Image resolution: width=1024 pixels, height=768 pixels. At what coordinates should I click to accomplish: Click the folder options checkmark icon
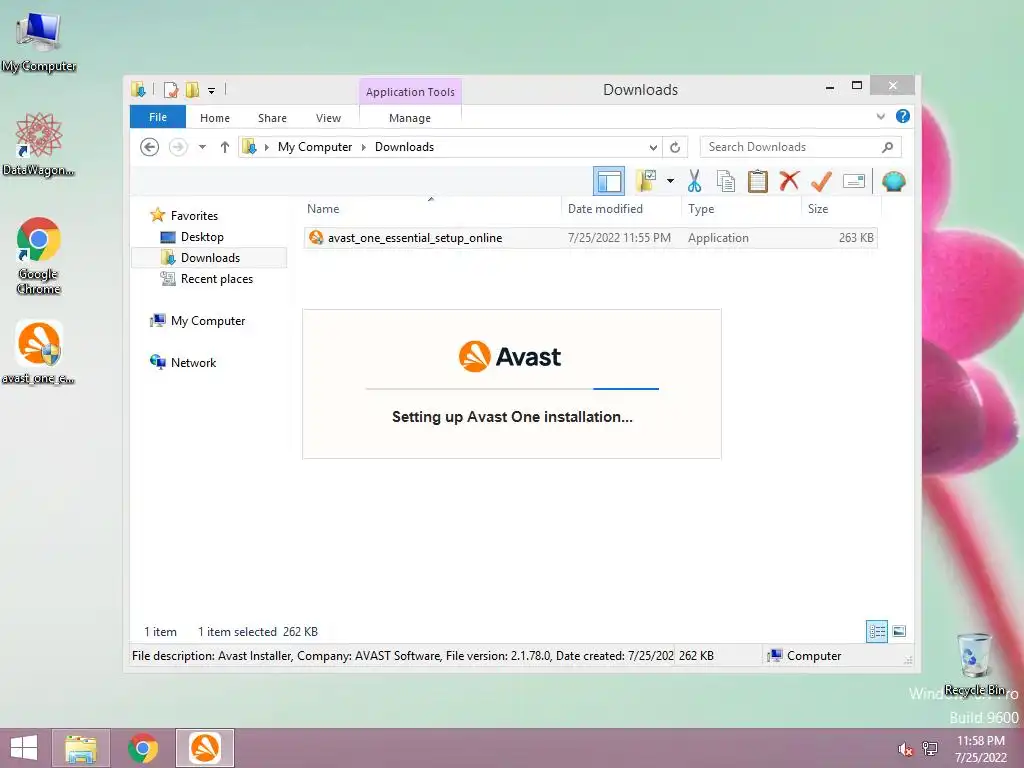point(646,181)
